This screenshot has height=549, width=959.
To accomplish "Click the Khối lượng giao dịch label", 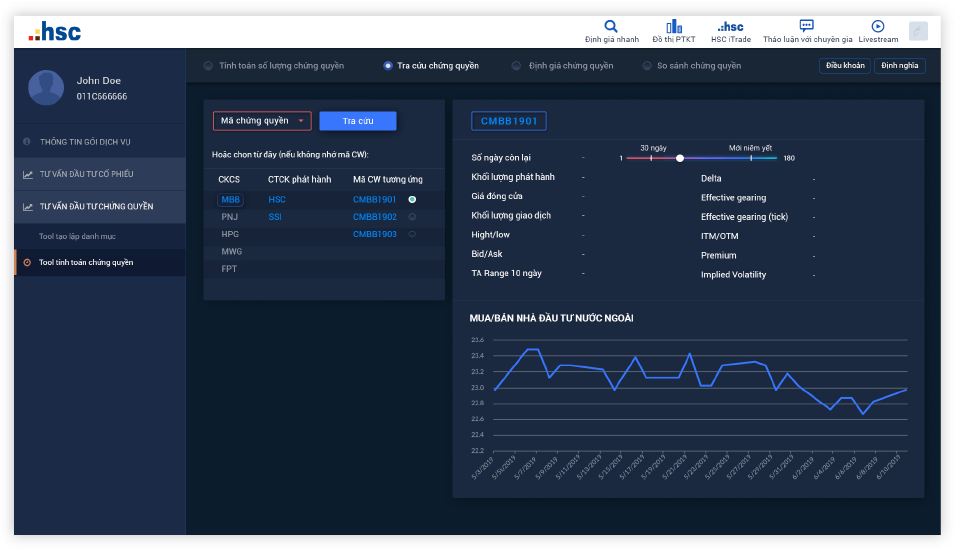I will pyautogui.click(x=511, y=216).
